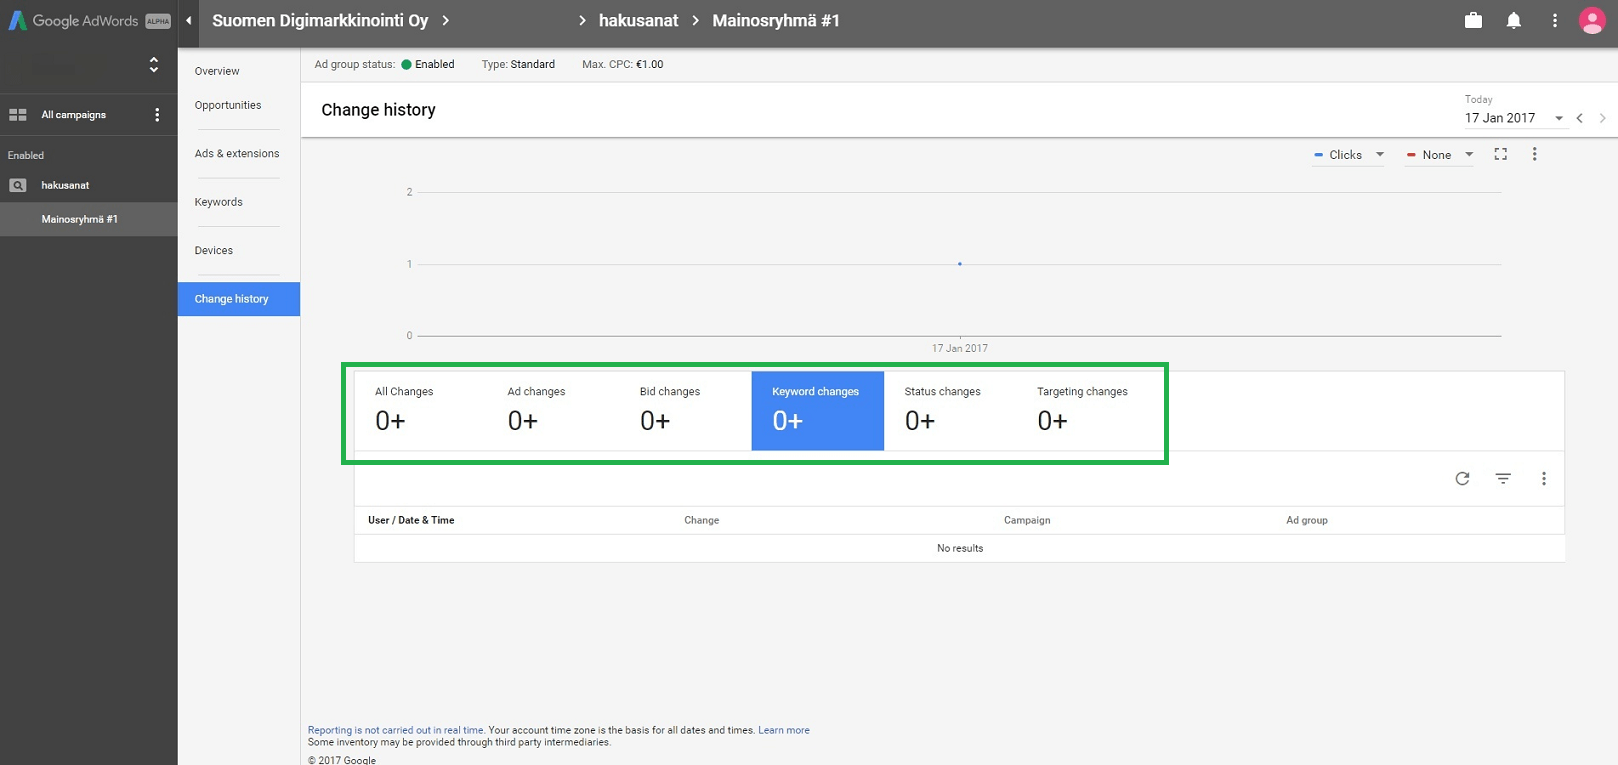Viewport: 1618px width, 765px height.
Task: Go to next date range
Action: pyautogui.click(x=1602, y=118)
